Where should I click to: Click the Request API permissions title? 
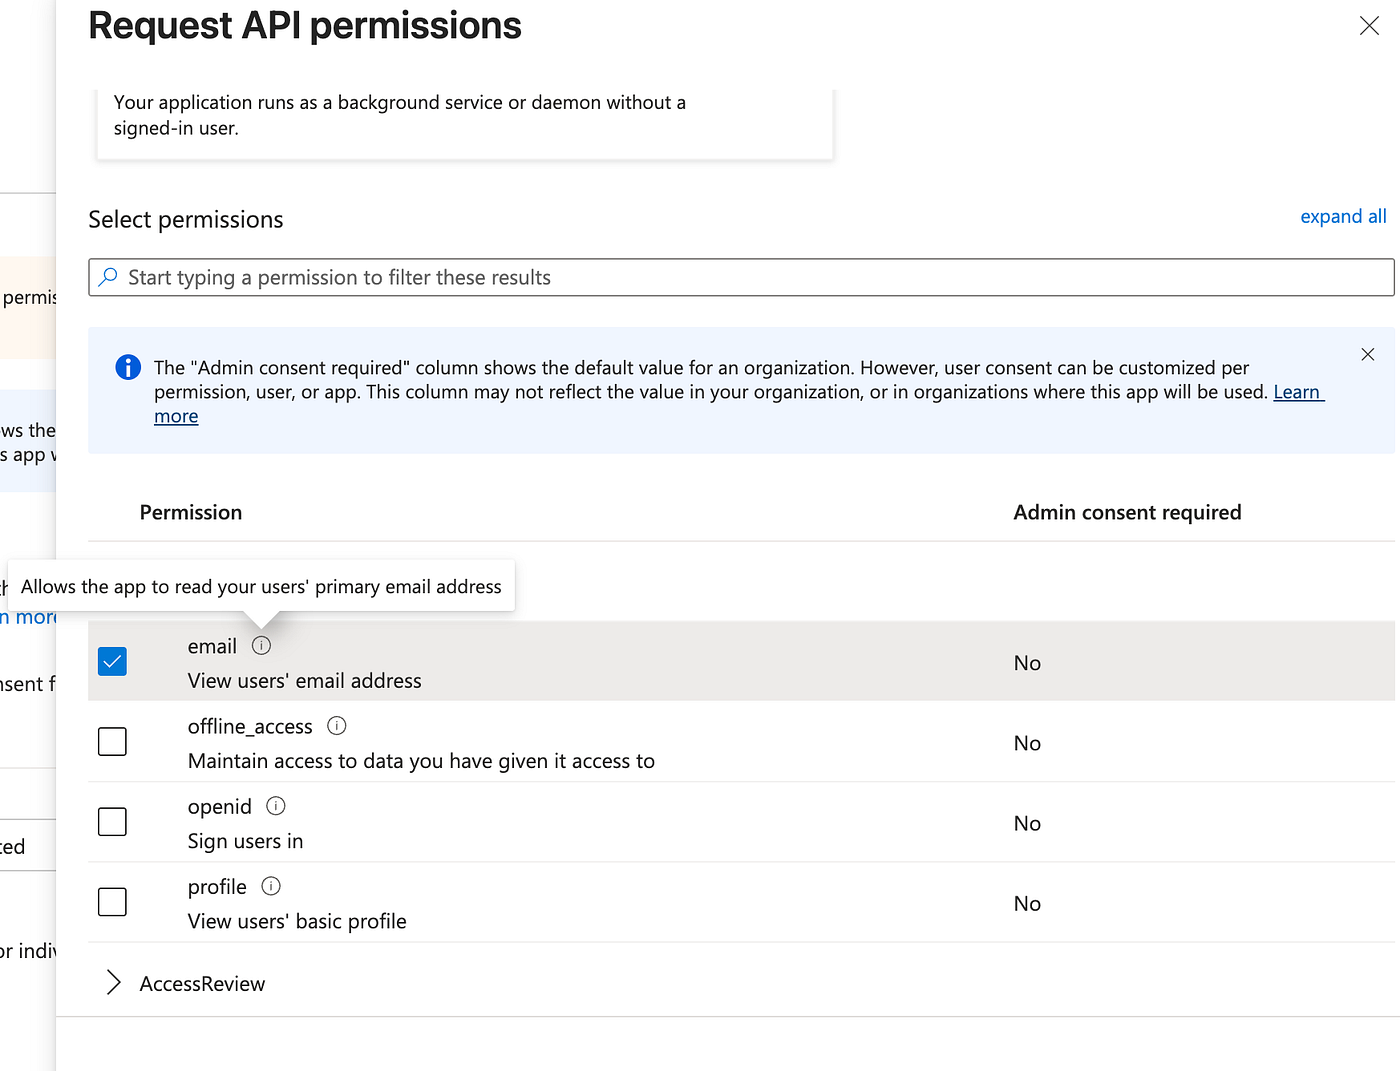coord(305,26)
